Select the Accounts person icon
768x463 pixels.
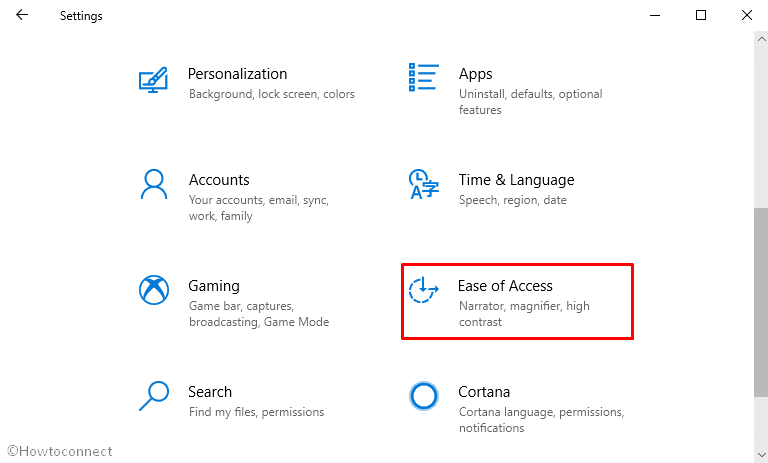[x=154, y=184]
